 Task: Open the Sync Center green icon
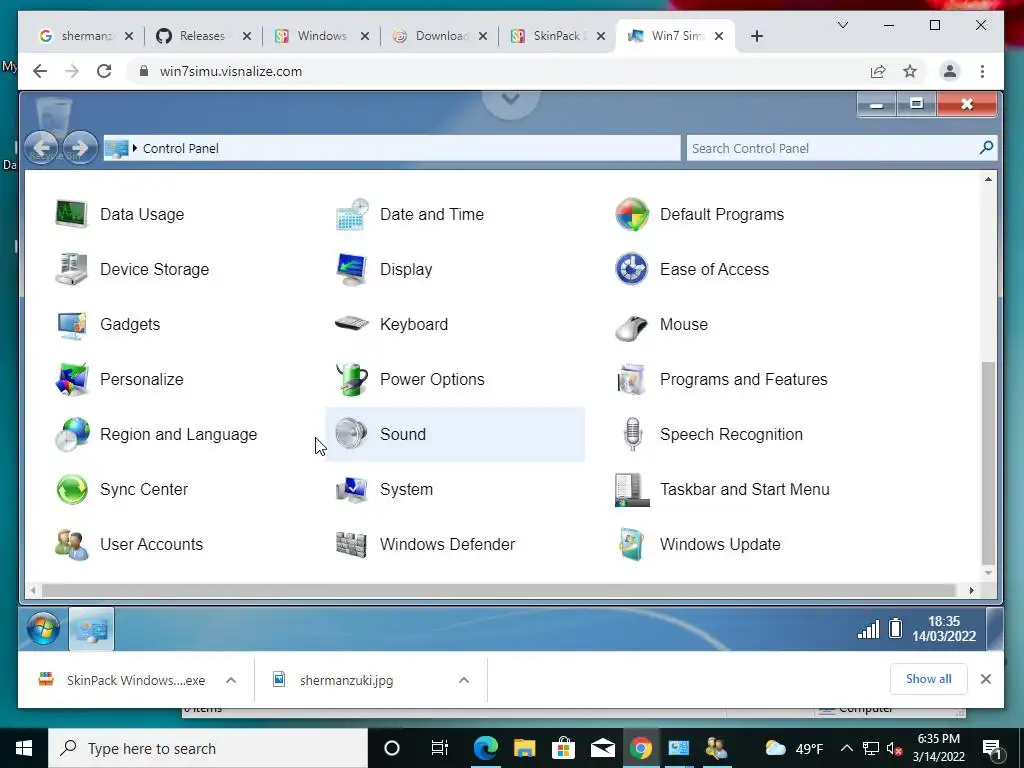pos(71,489)
